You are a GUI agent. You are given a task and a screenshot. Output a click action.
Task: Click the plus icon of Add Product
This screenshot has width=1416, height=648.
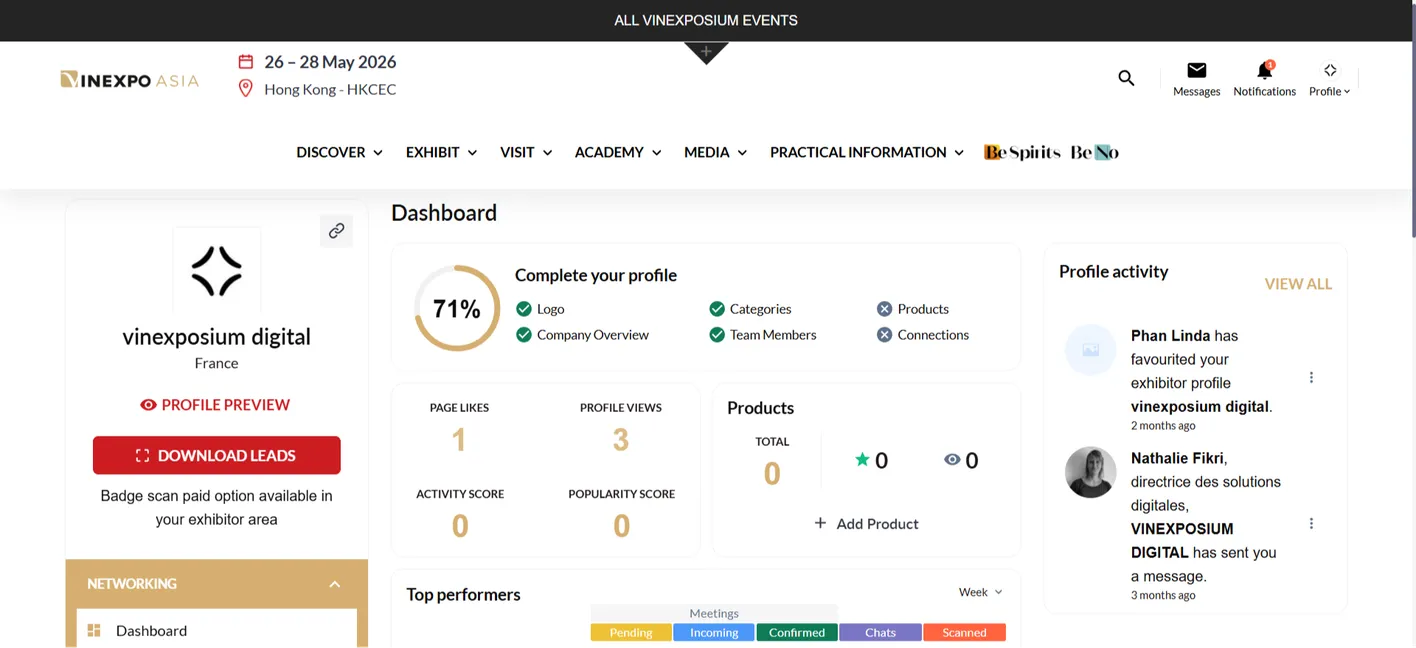coord(820,523)
